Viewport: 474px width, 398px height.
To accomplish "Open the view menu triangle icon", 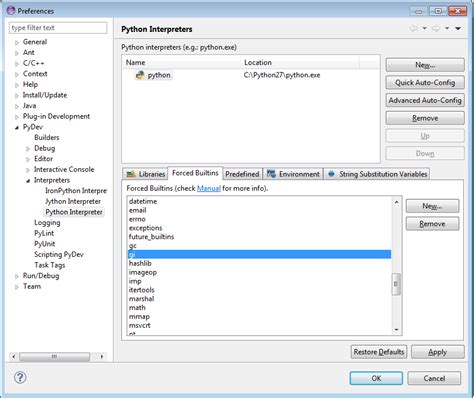I will (x=458, y=28).
